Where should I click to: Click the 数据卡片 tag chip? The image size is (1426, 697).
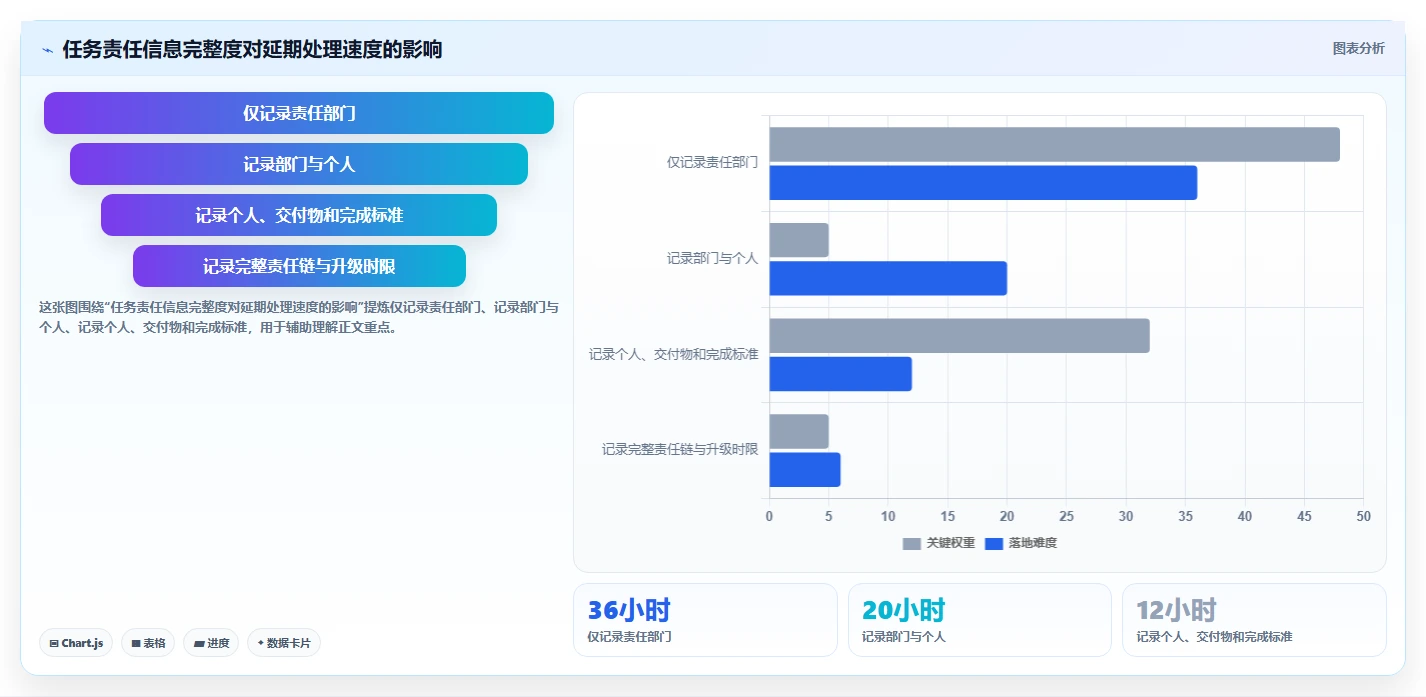coord(284,643)
